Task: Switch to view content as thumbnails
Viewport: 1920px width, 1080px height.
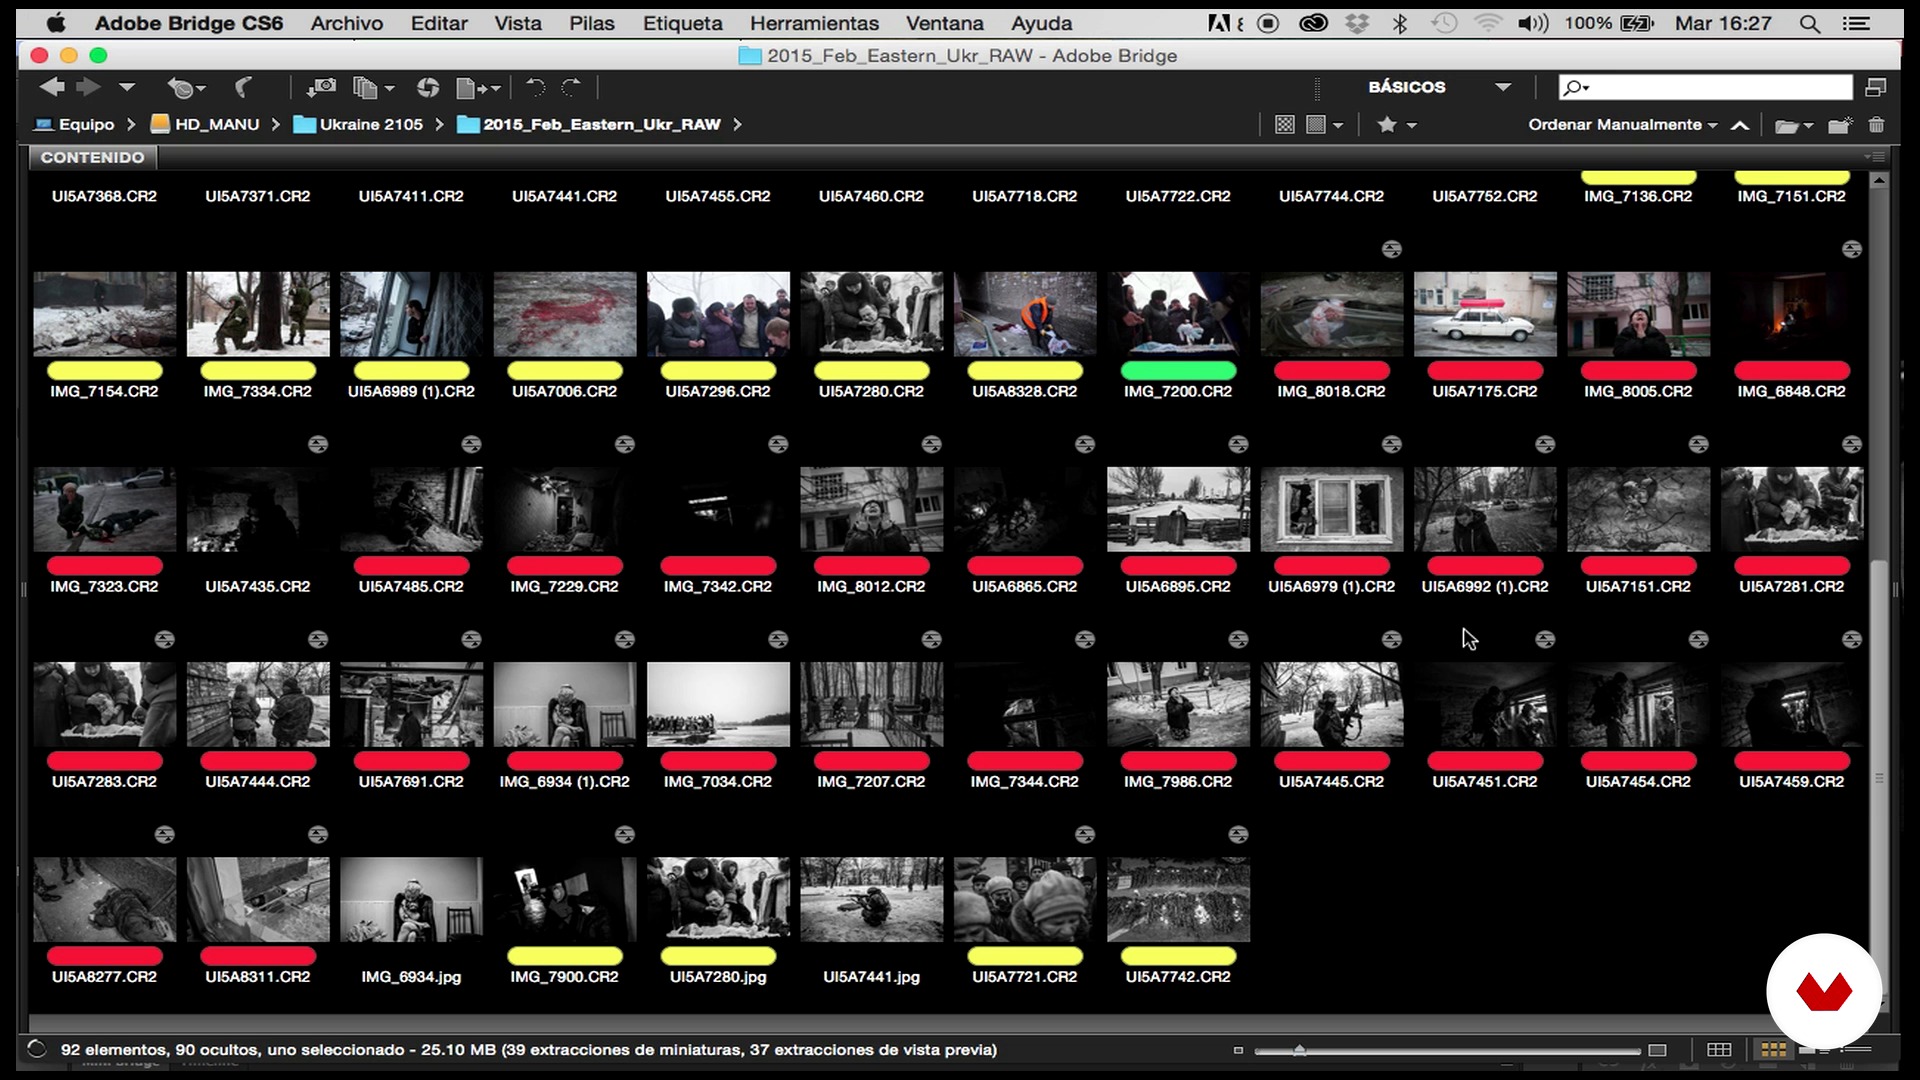Action: [x=1773, y=1049]
